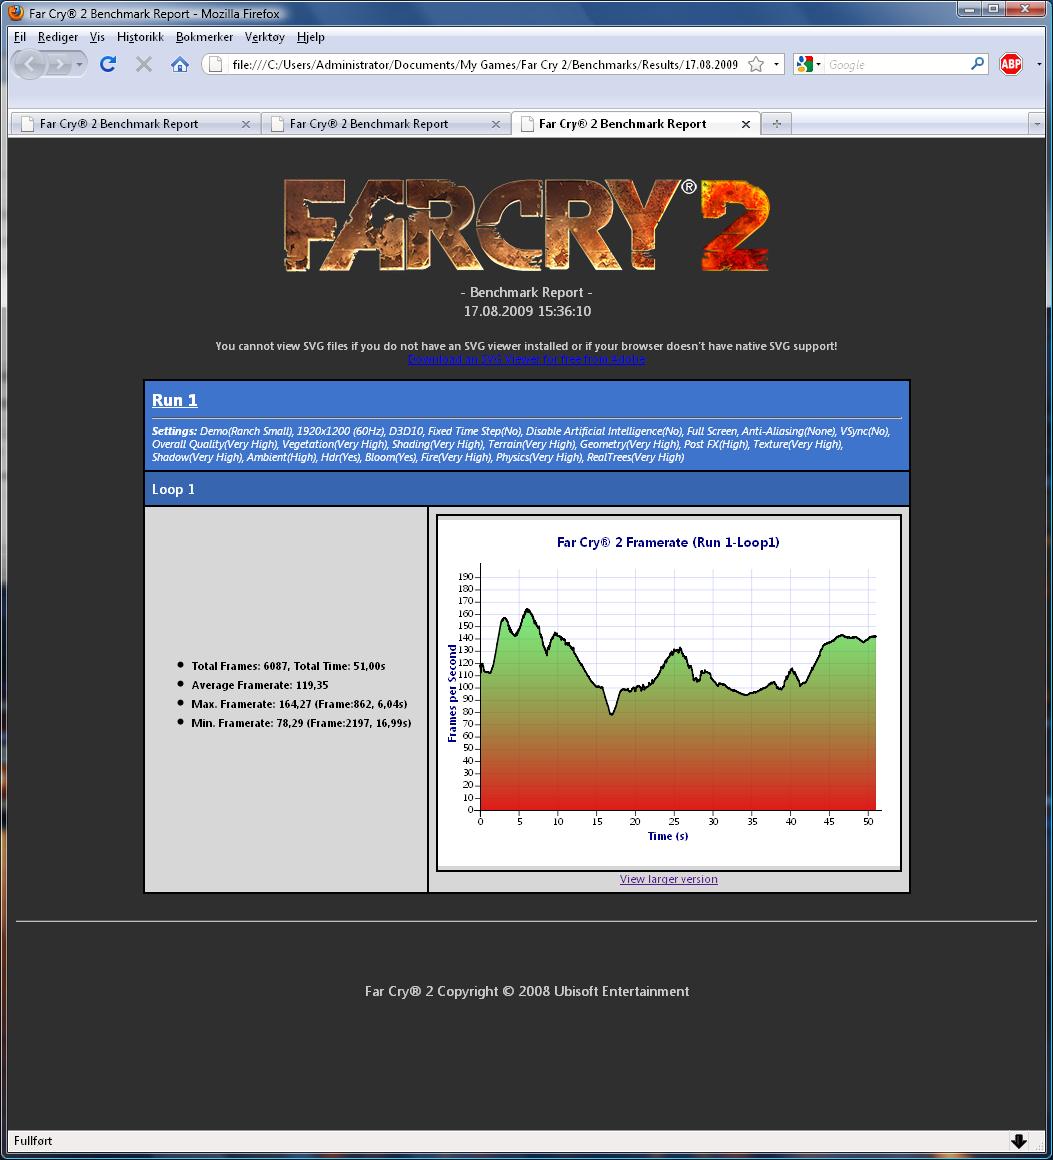Click the Google search input field
The image size is (1053, 1160).
[897, 64]
